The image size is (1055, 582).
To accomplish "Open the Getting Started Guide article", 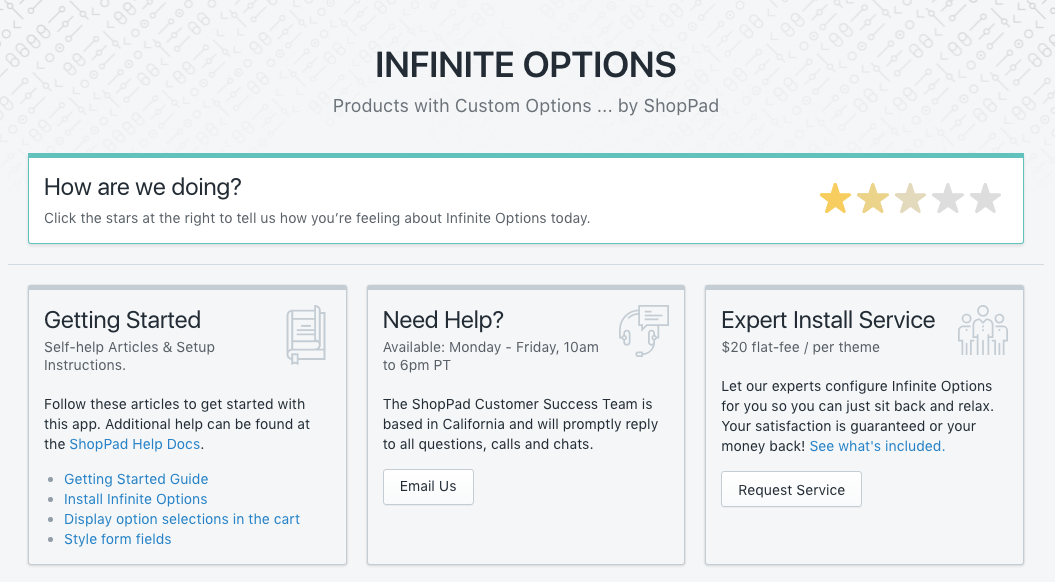I will [136, 479].
